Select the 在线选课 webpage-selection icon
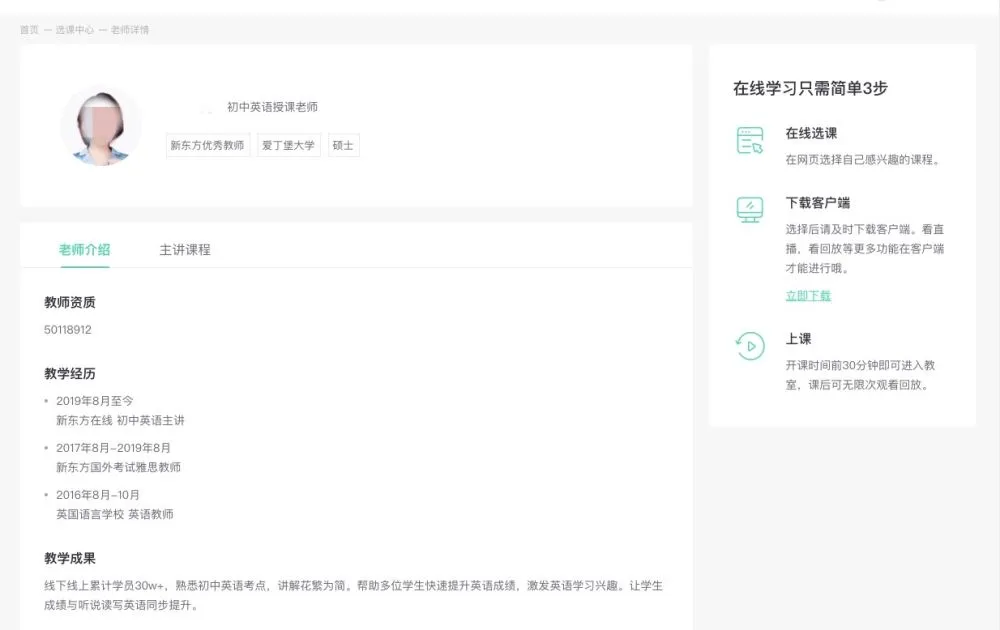The height and width of the screenshot is (630, 1000). point(749,141)
